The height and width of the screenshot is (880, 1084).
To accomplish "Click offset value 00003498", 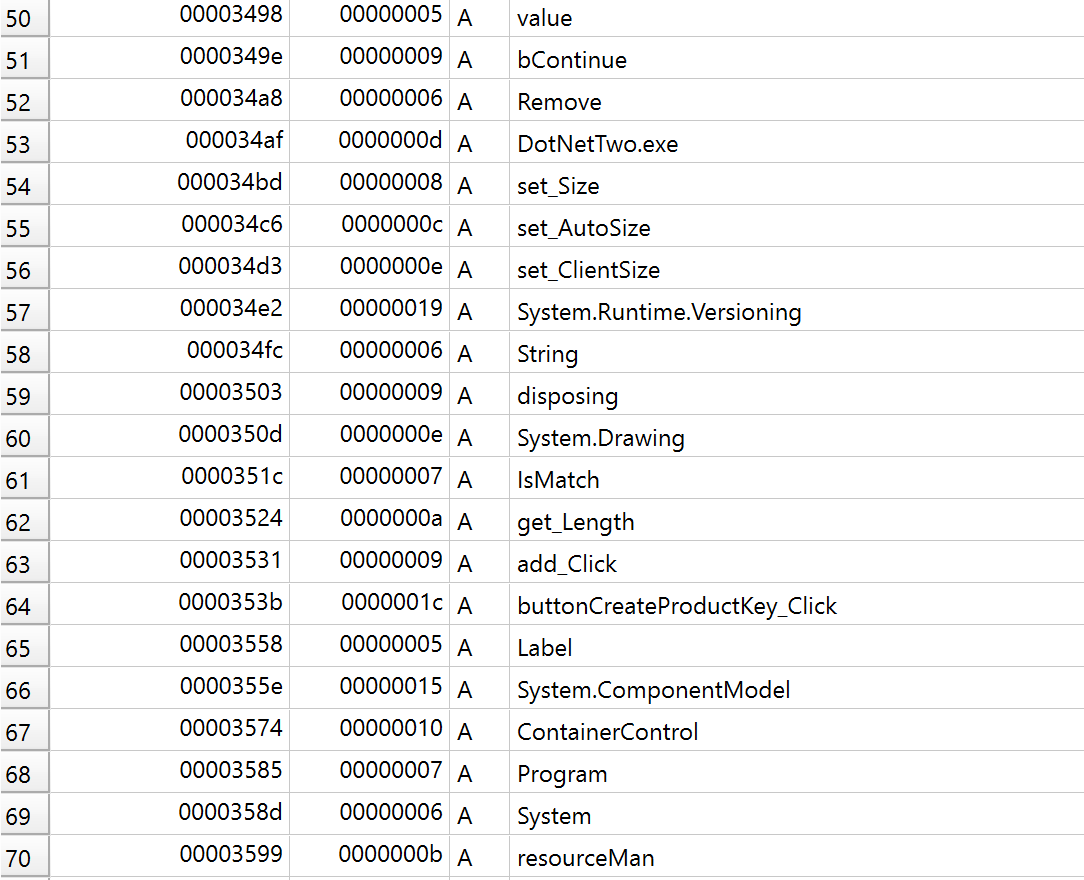I will (x=231, y=14).
